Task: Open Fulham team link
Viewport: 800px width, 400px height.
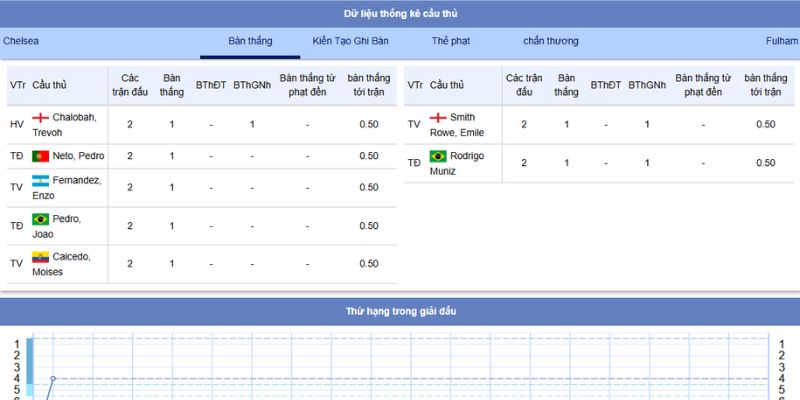Action: tap(781, 41)
